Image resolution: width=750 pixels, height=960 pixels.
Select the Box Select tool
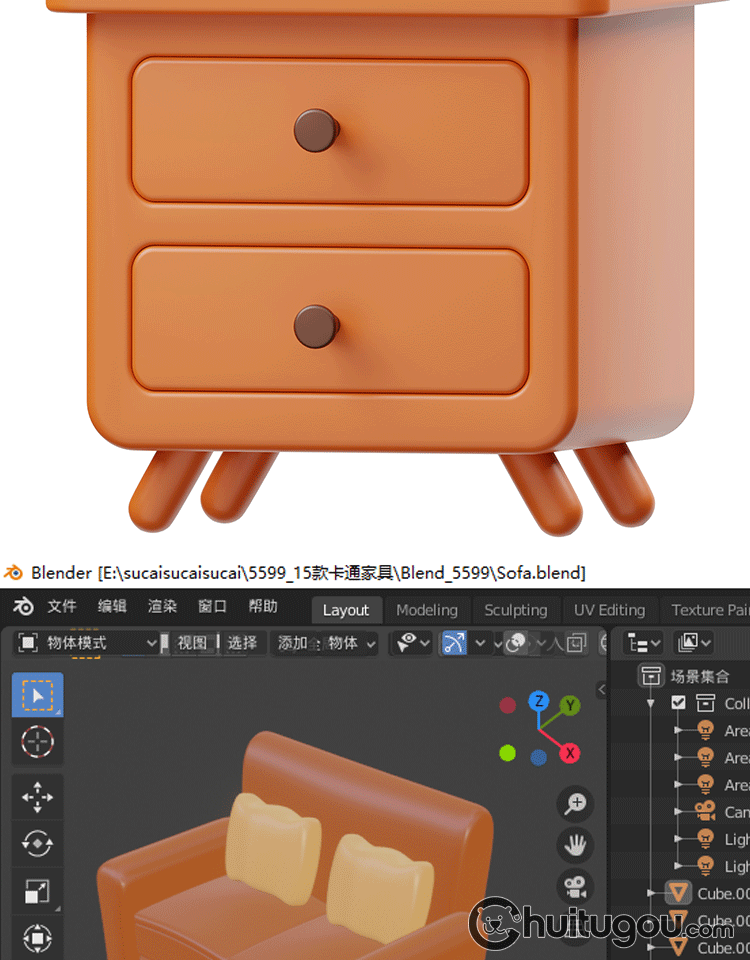click(x=37, y=695)
